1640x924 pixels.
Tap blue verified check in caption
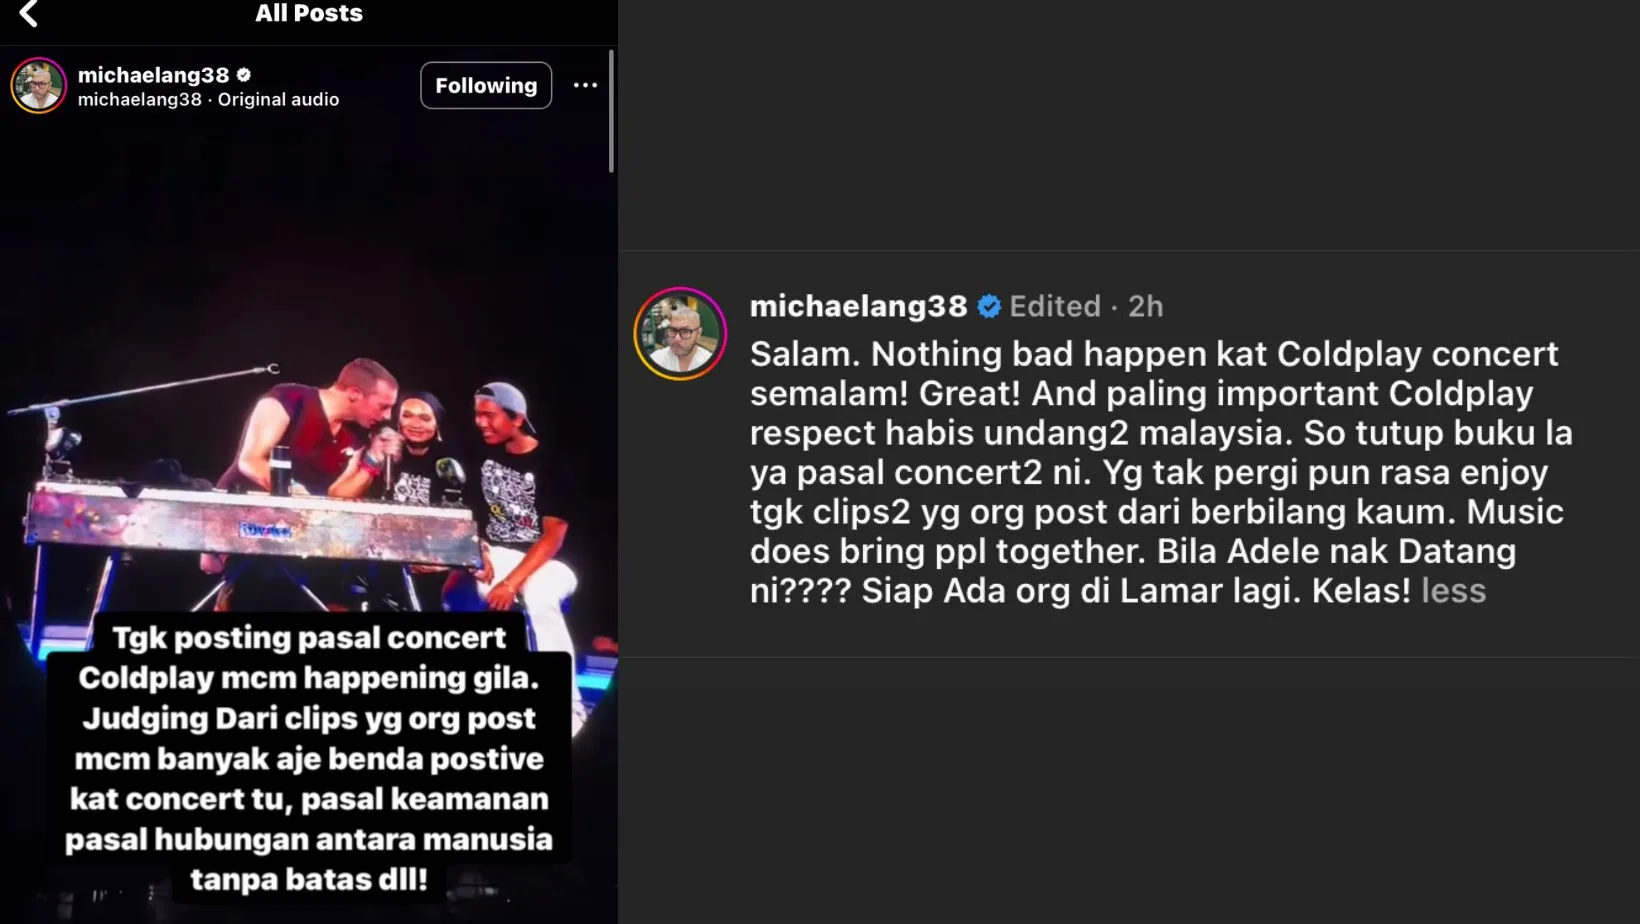pos(989,307)
